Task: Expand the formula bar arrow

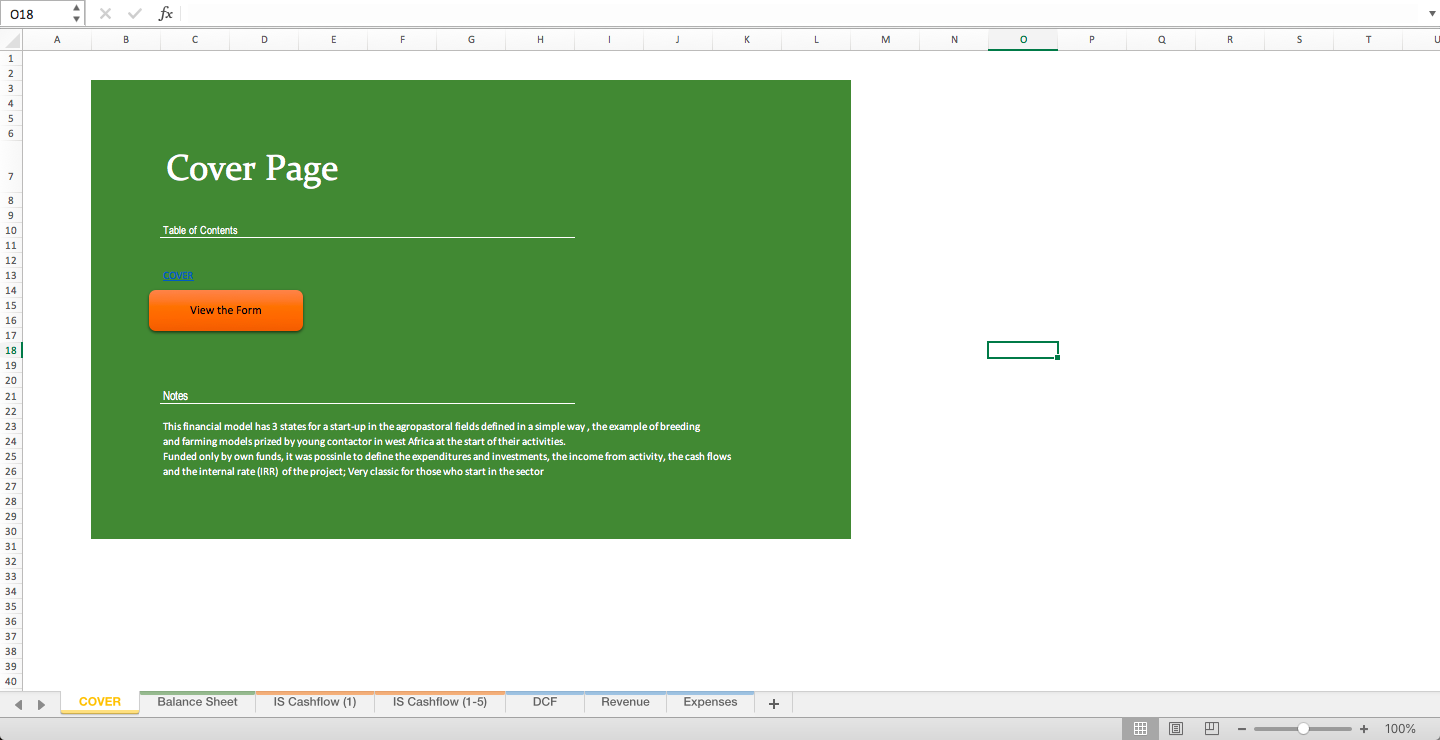Action: [x=1431, y=14]
